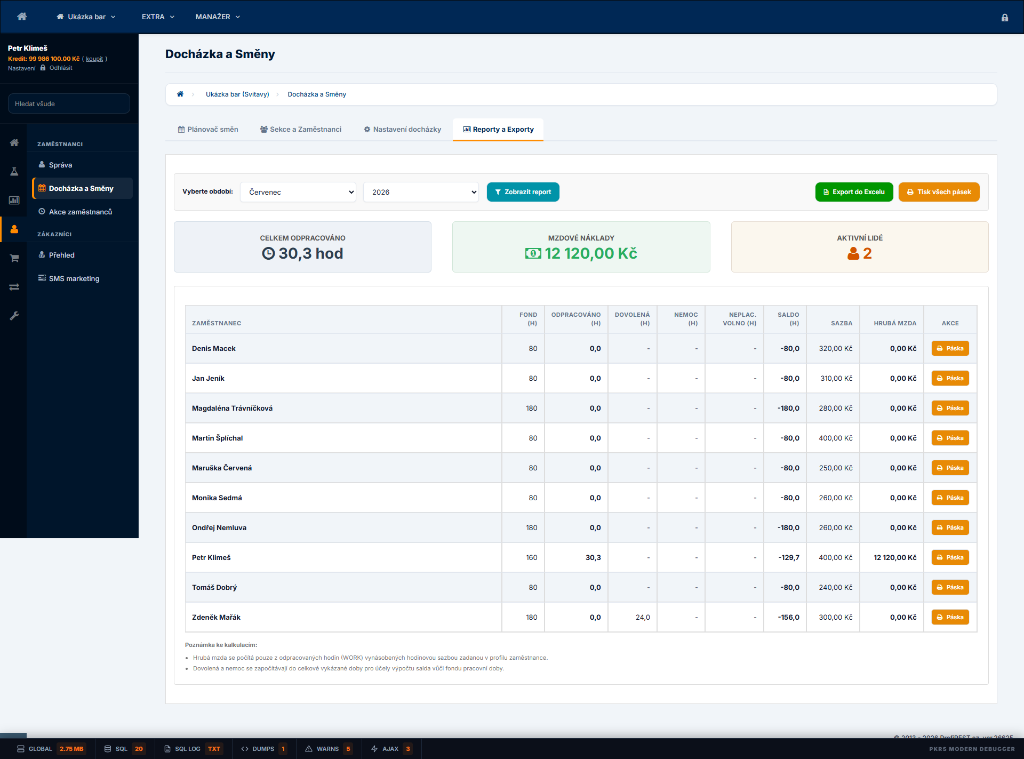Click Tisk všech pásek button

click(x=939, y=192)
